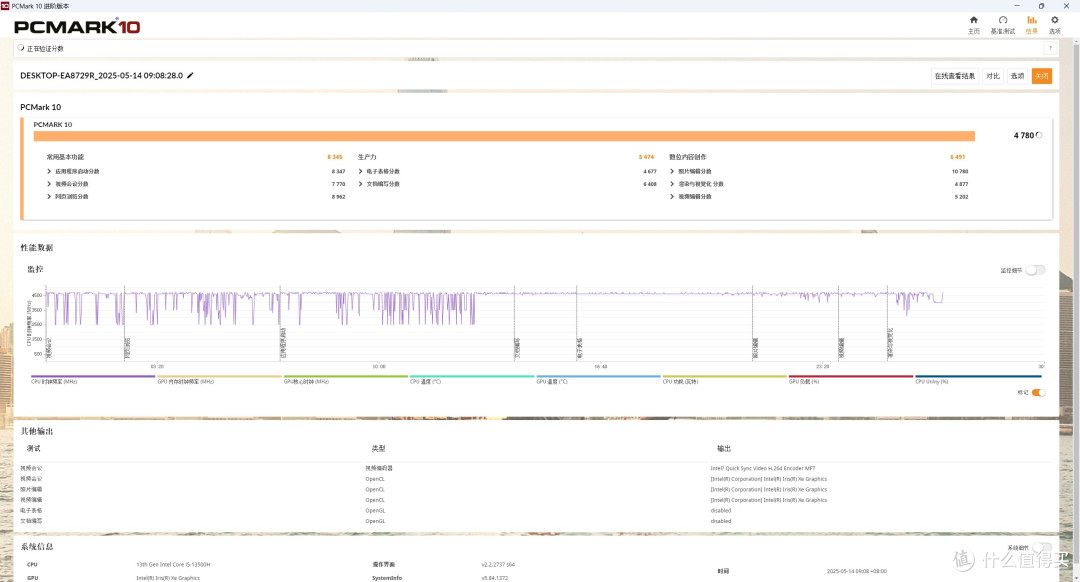Toggle the system details switch in 系统信息
The image size is (1080, 582).
(x=1041, y=547)
